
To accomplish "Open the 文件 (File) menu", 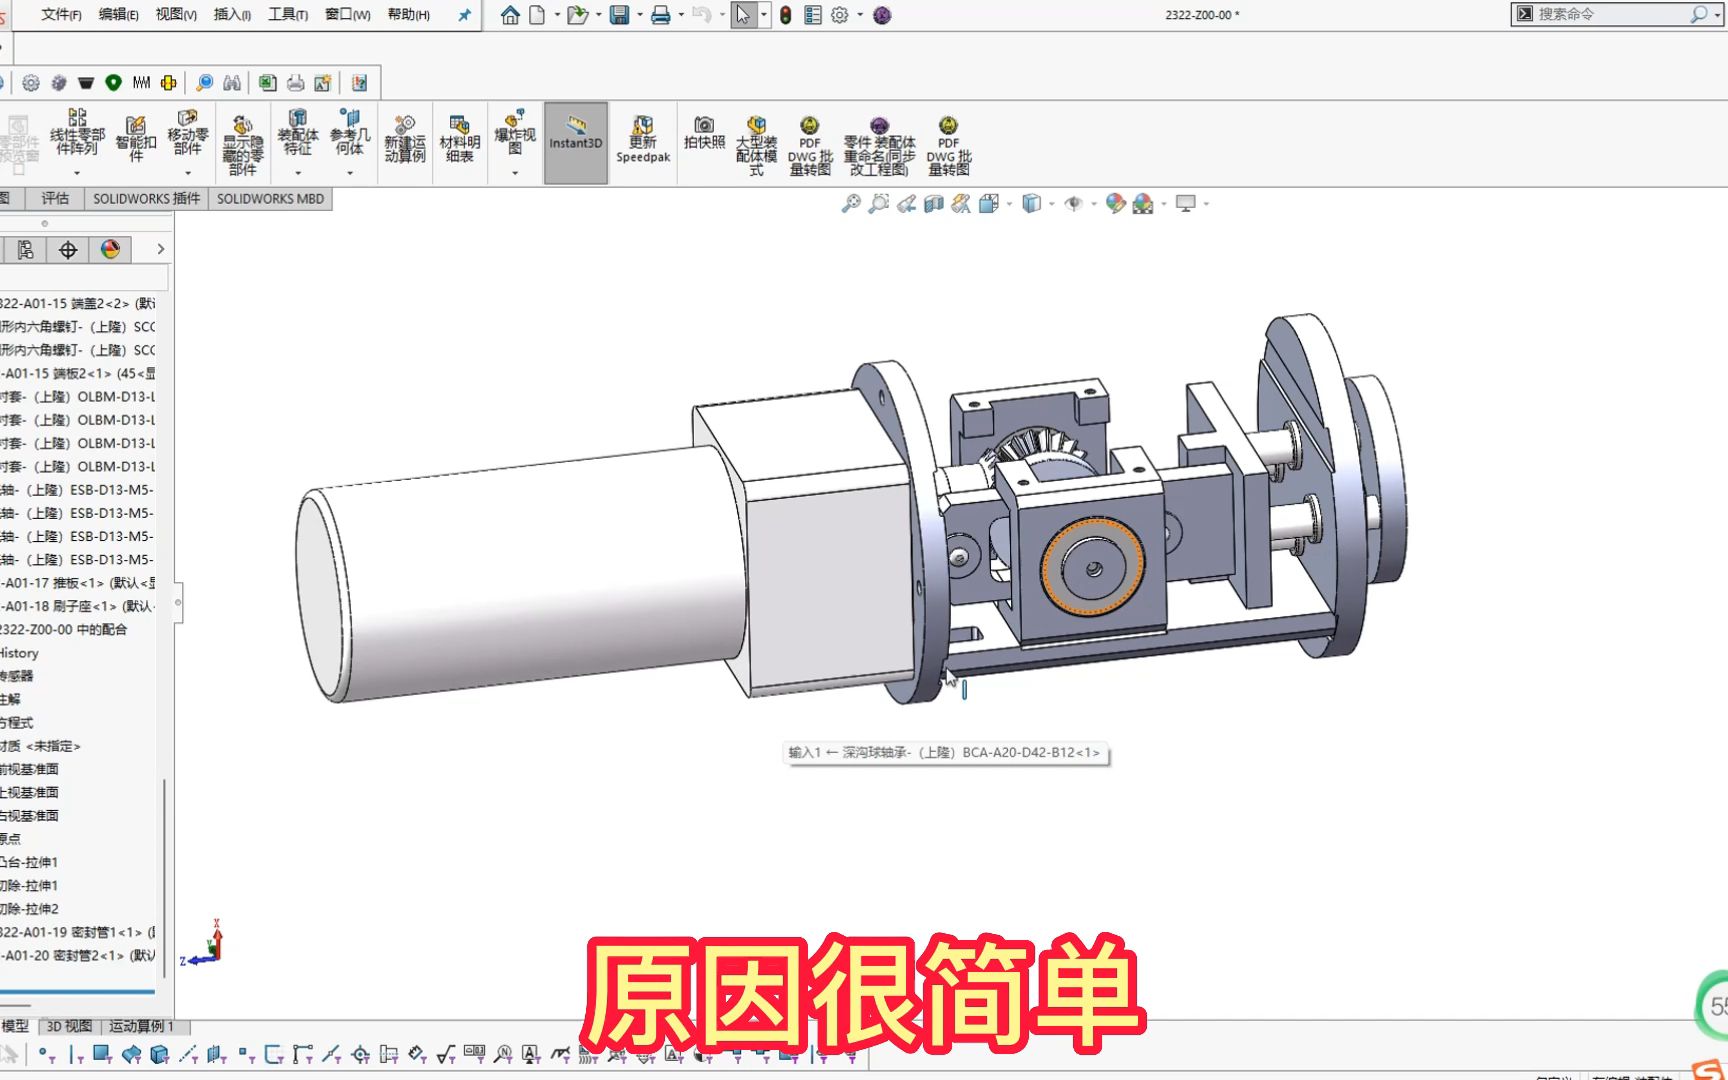I will click(61, 14).
